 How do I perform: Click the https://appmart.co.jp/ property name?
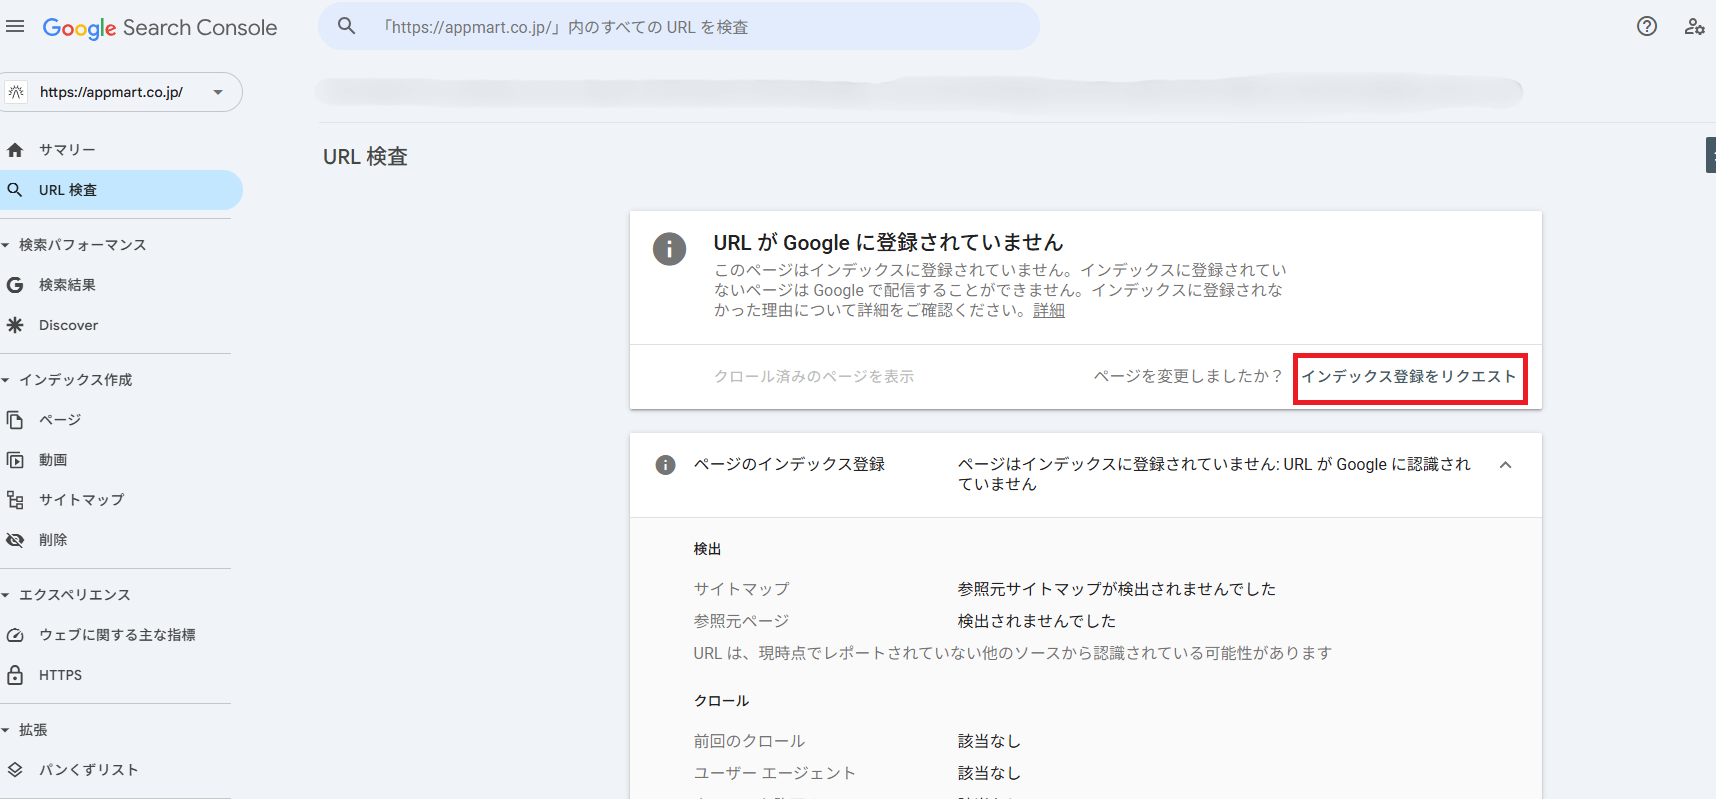111,92
